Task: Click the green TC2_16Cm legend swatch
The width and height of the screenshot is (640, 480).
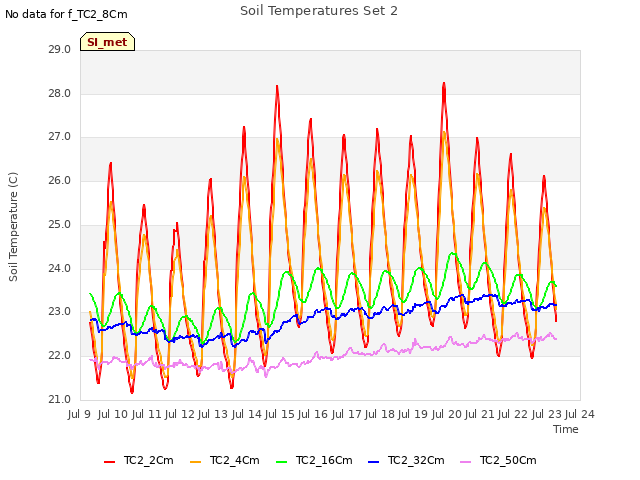Action: (282, 462)
